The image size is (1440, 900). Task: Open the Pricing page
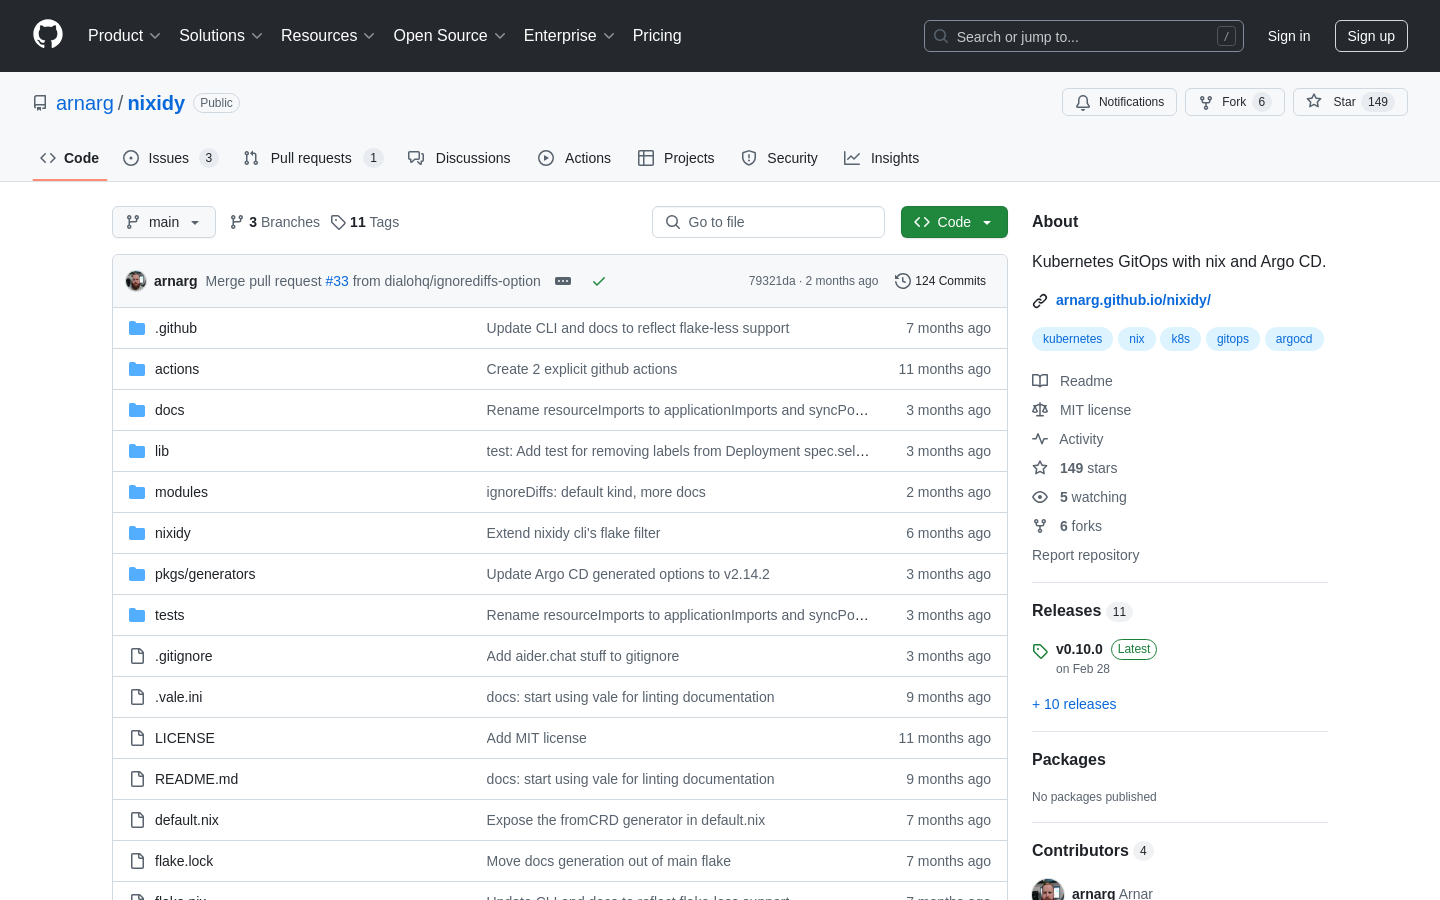[x=657, y=36]
